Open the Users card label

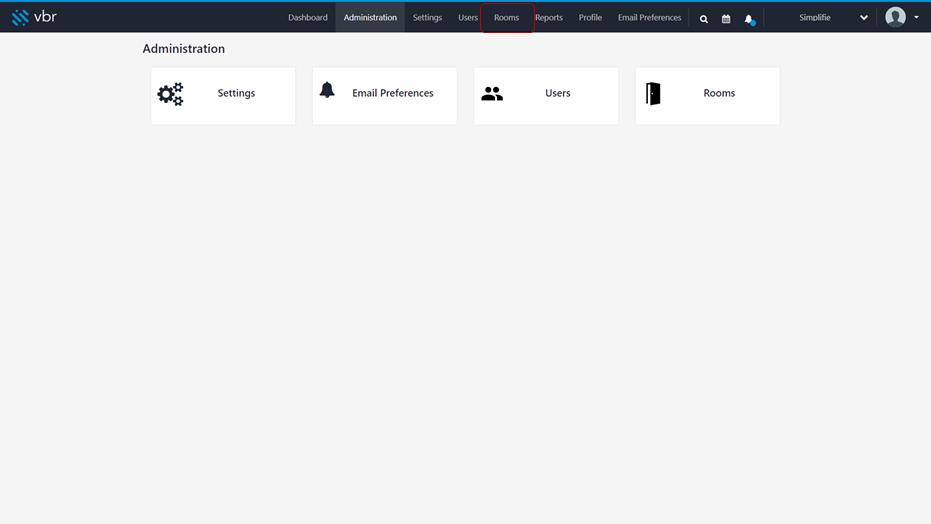click(558, 93)
